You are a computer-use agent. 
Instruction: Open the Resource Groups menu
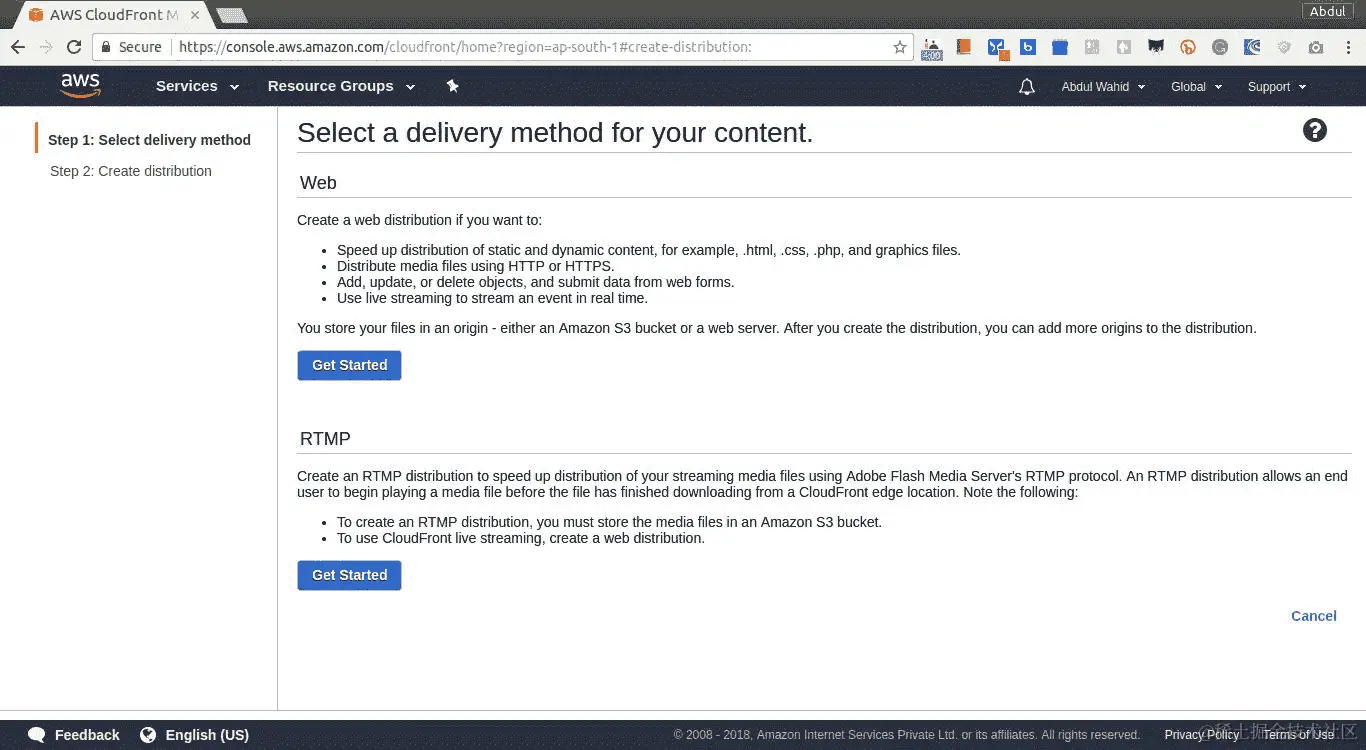[341, 86]
